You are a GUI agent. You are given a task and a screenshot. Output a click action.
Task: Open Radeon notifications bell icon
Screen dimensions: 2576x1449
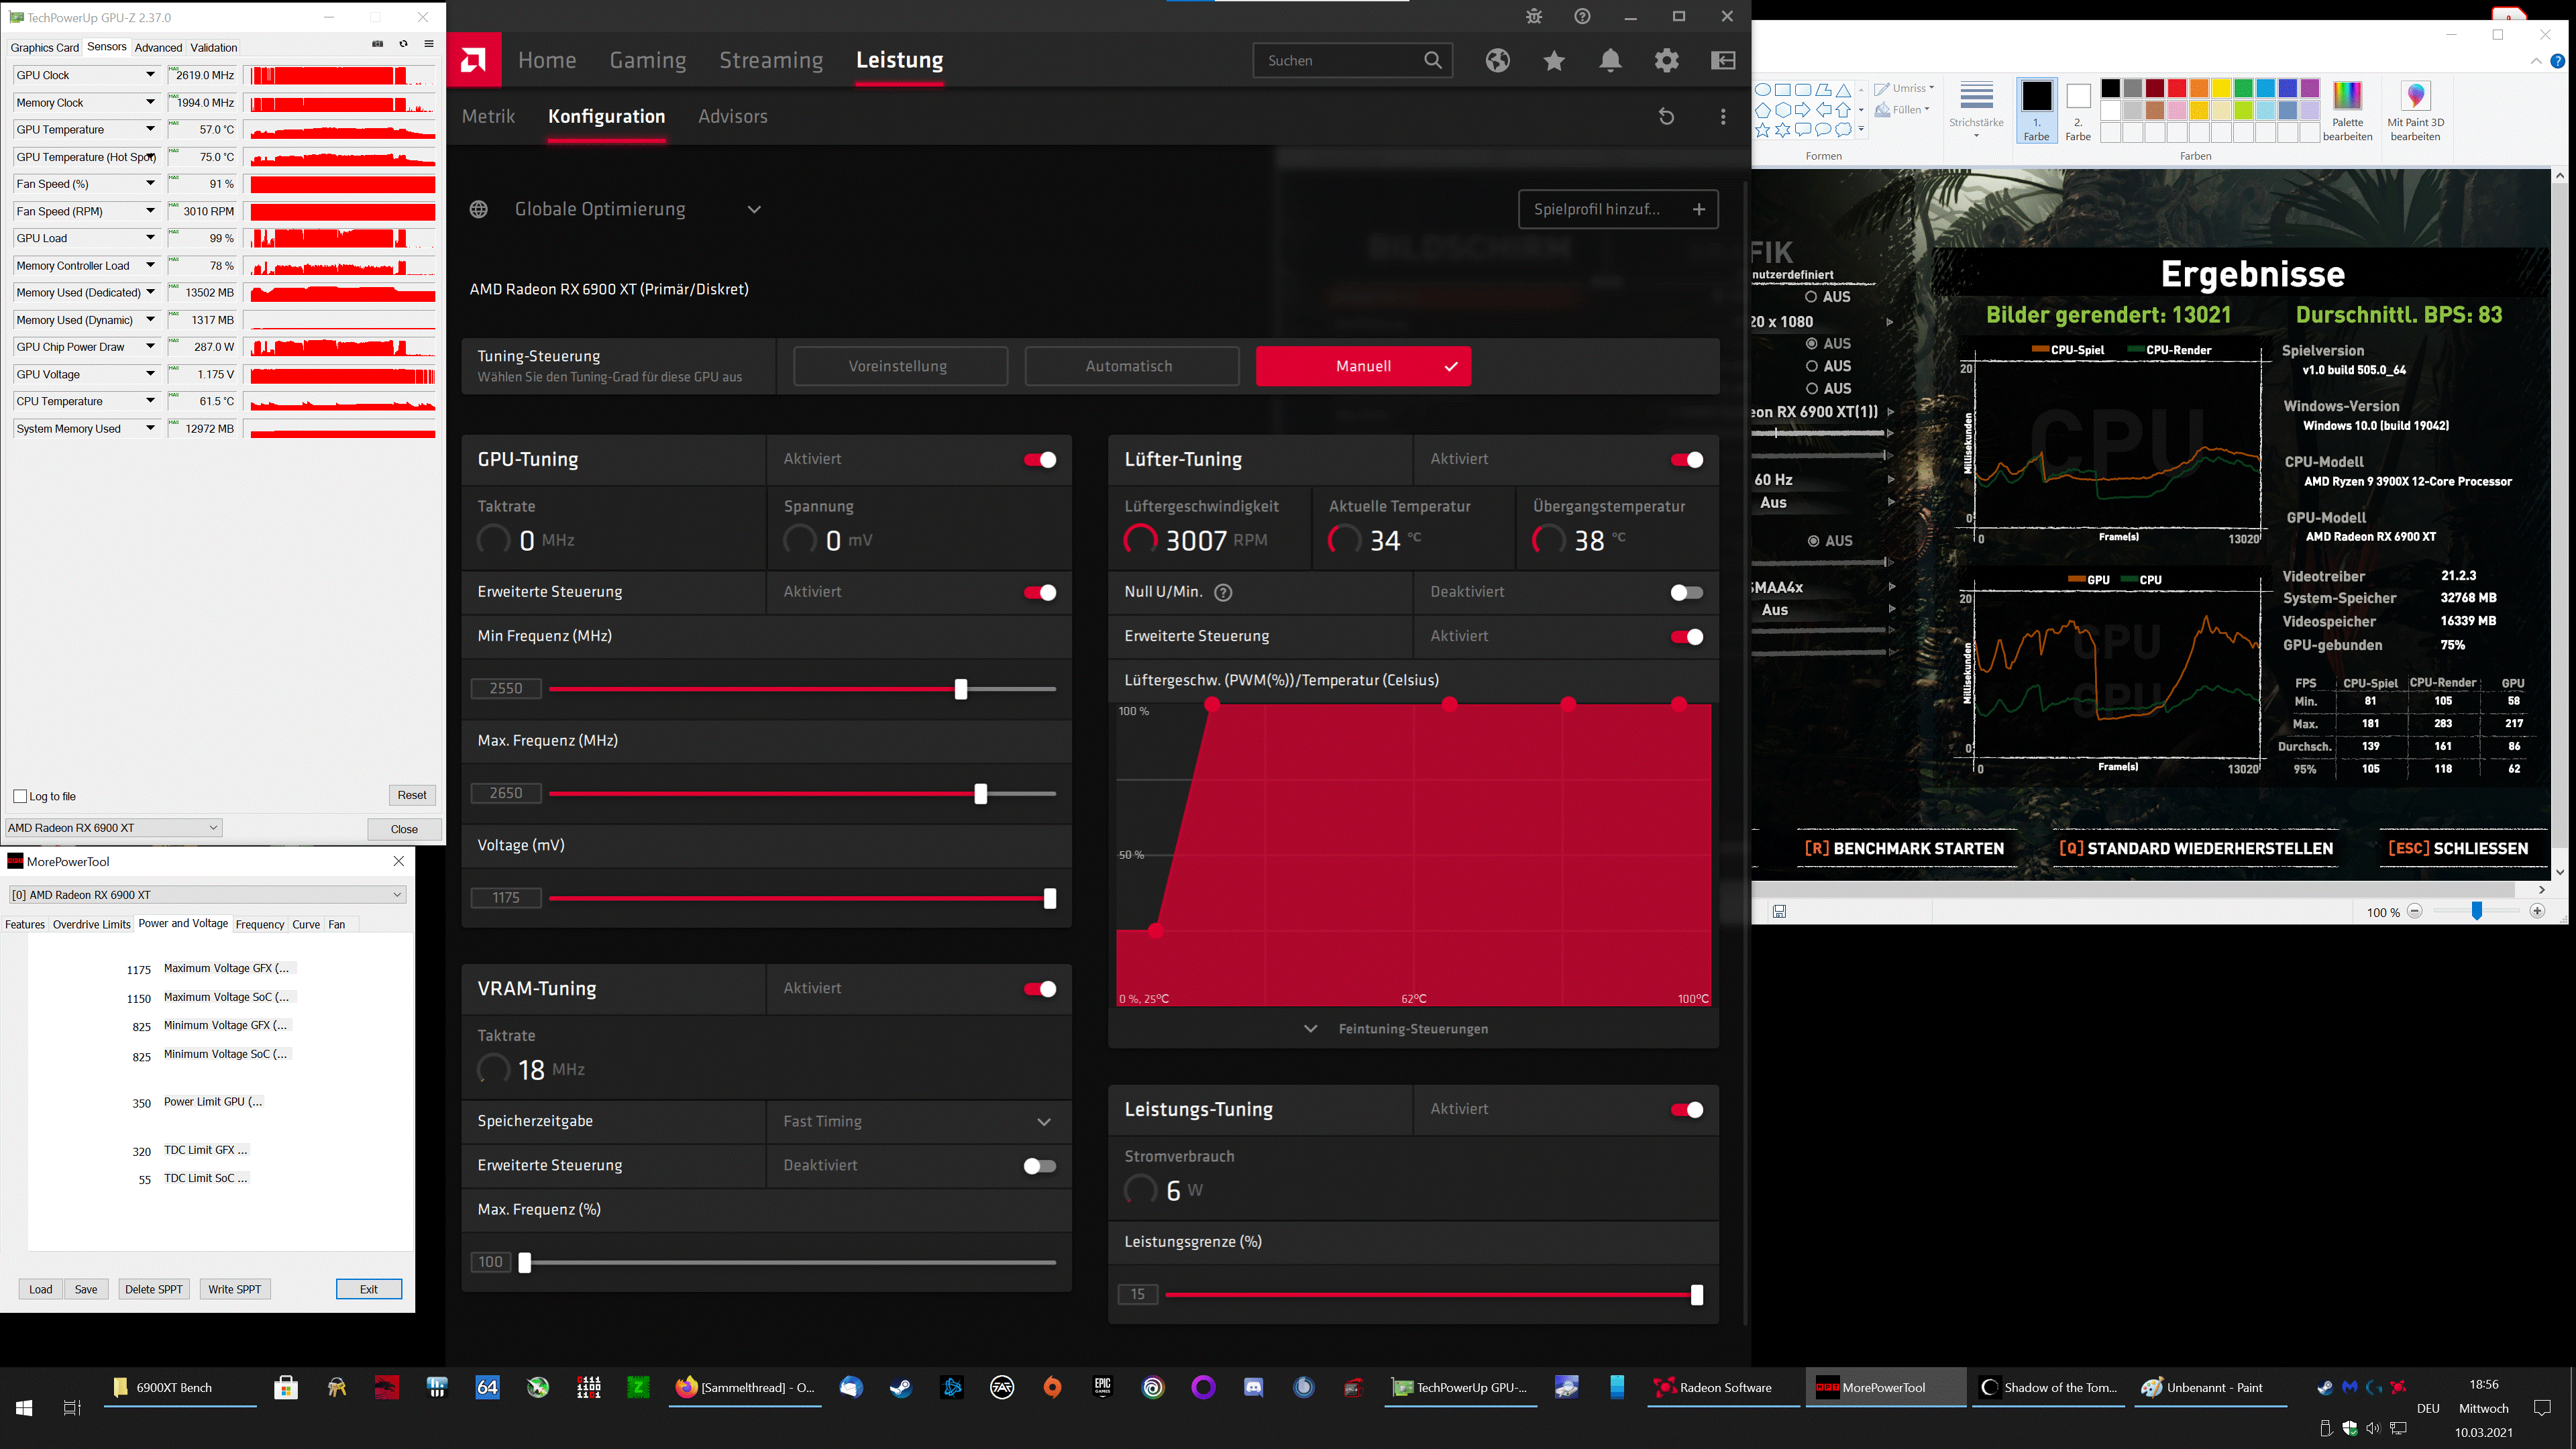pos(1610,60)
